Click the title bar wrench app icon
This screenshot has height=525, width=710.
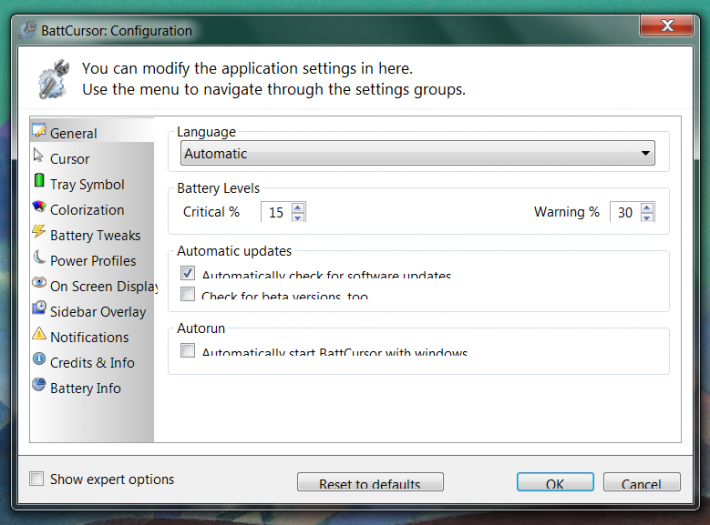[28, 30]
